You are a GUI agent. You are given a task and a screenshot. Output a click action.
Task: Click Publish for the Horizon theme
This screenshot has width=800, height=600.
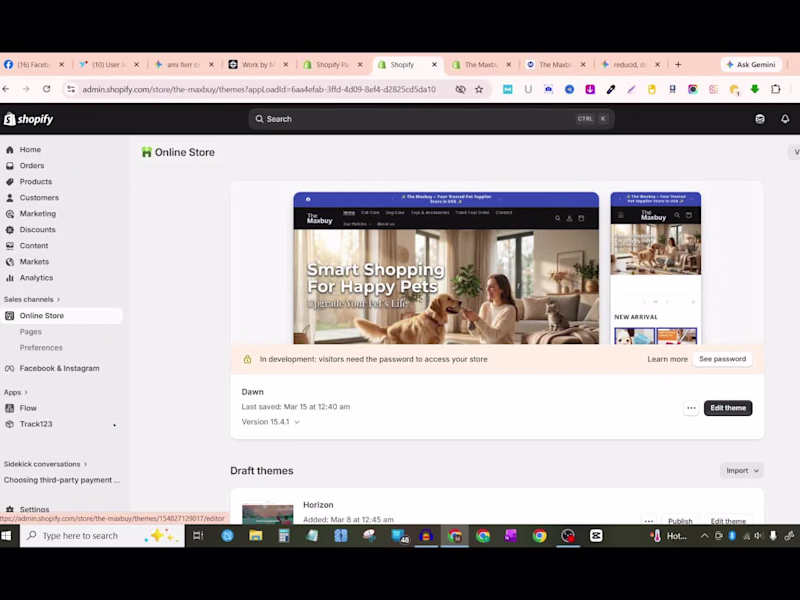[680, 521]
